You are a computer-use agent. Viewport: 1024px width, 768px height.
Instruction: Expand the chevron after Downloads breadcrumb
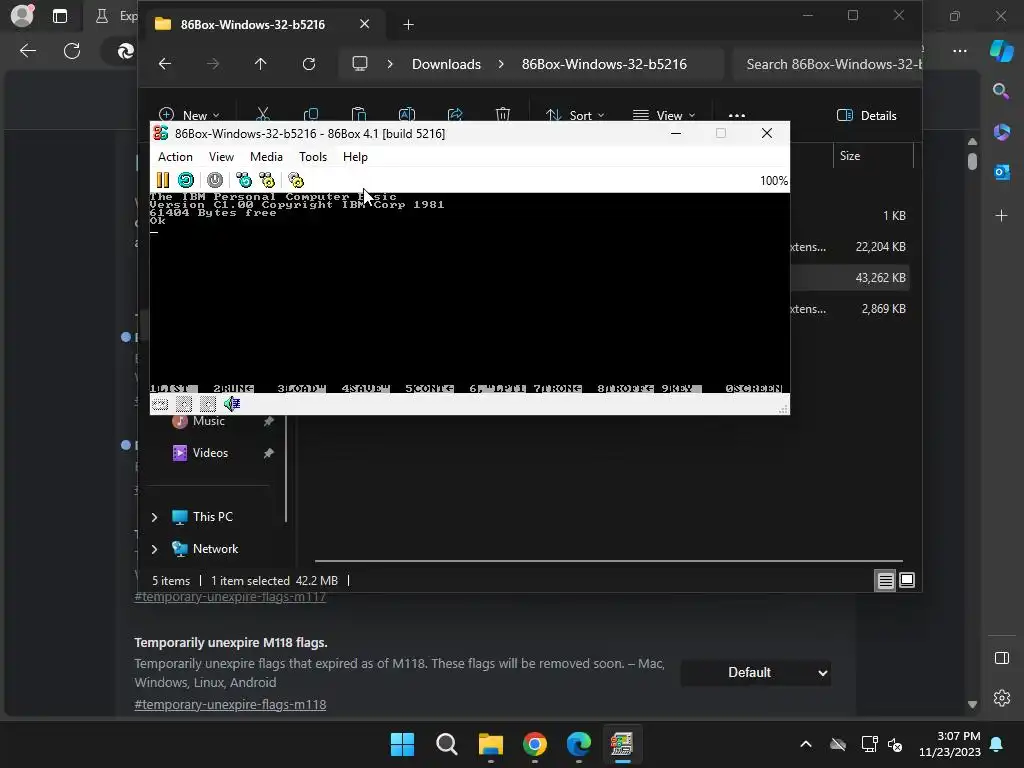(x=501, y=64)
